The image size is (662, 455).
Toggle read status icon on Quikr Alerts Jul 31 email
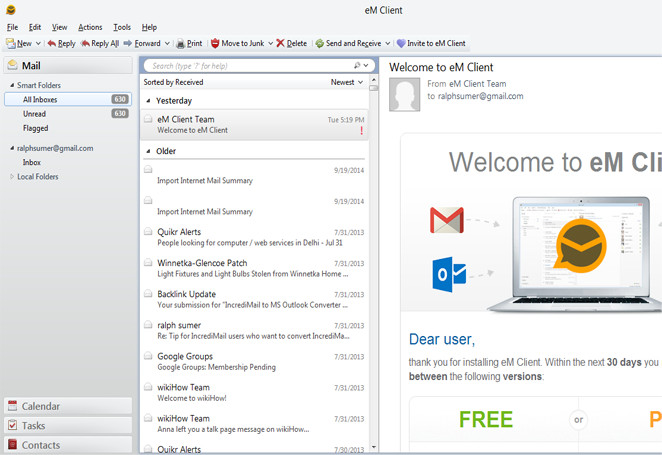click(x=148, y=232)
